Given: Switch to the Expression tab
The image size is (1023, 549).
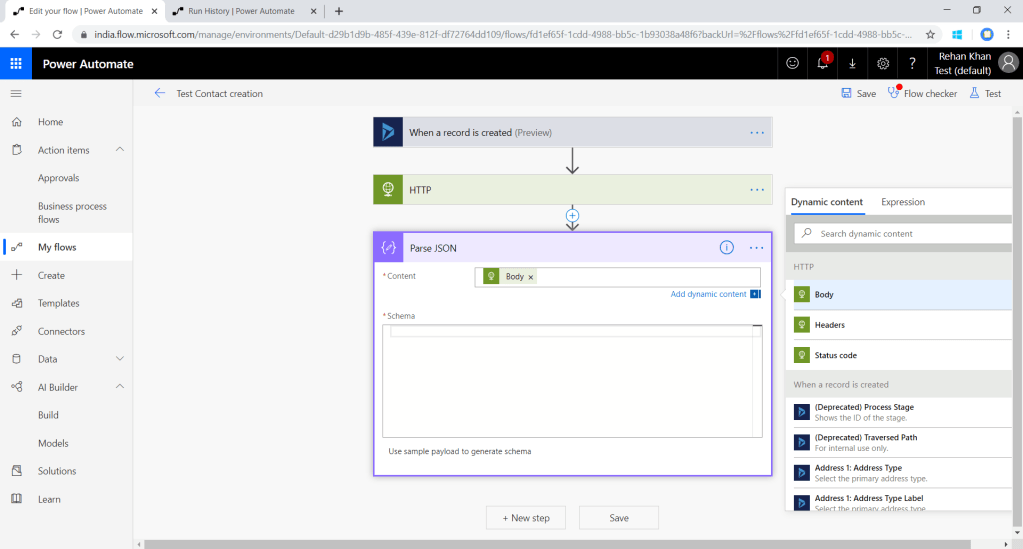Looking at the screenshot, I should (902, 202).
